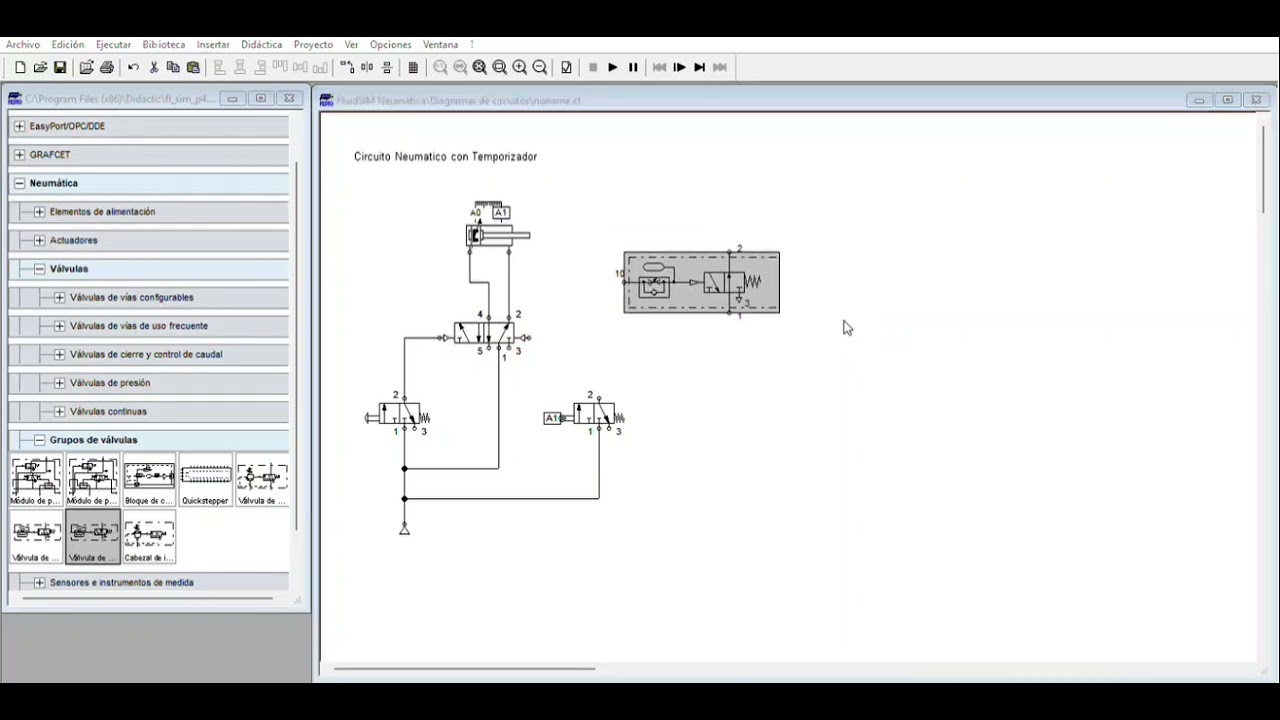The image size is (1280, 720).
Task: Copy the selected component
Action: (173, 67)
